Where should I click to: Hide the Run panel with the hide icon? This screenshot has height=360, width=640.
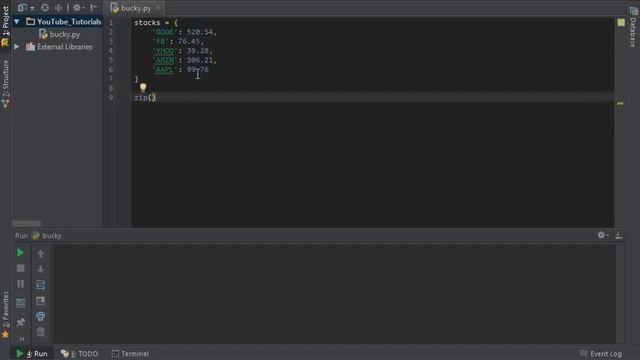pyautogui.click(x=619, y=235)
